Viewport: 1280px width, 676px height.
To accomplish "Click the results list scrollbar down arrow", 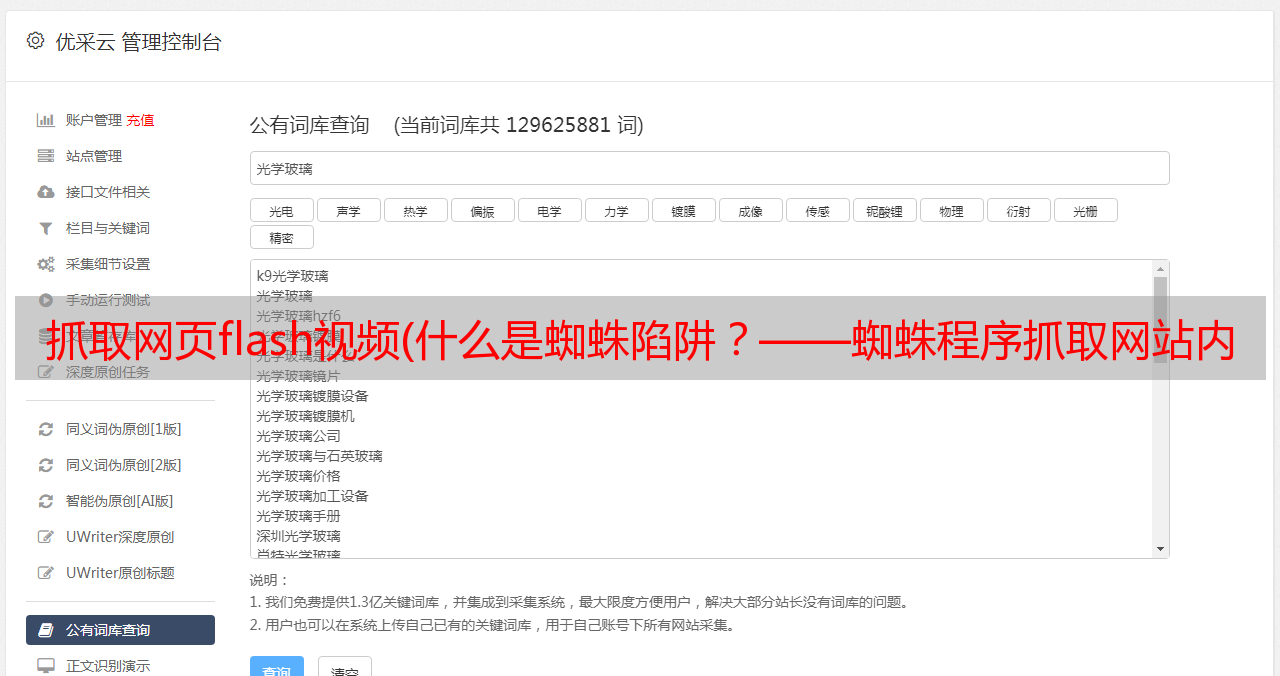I will [1160, 549].
